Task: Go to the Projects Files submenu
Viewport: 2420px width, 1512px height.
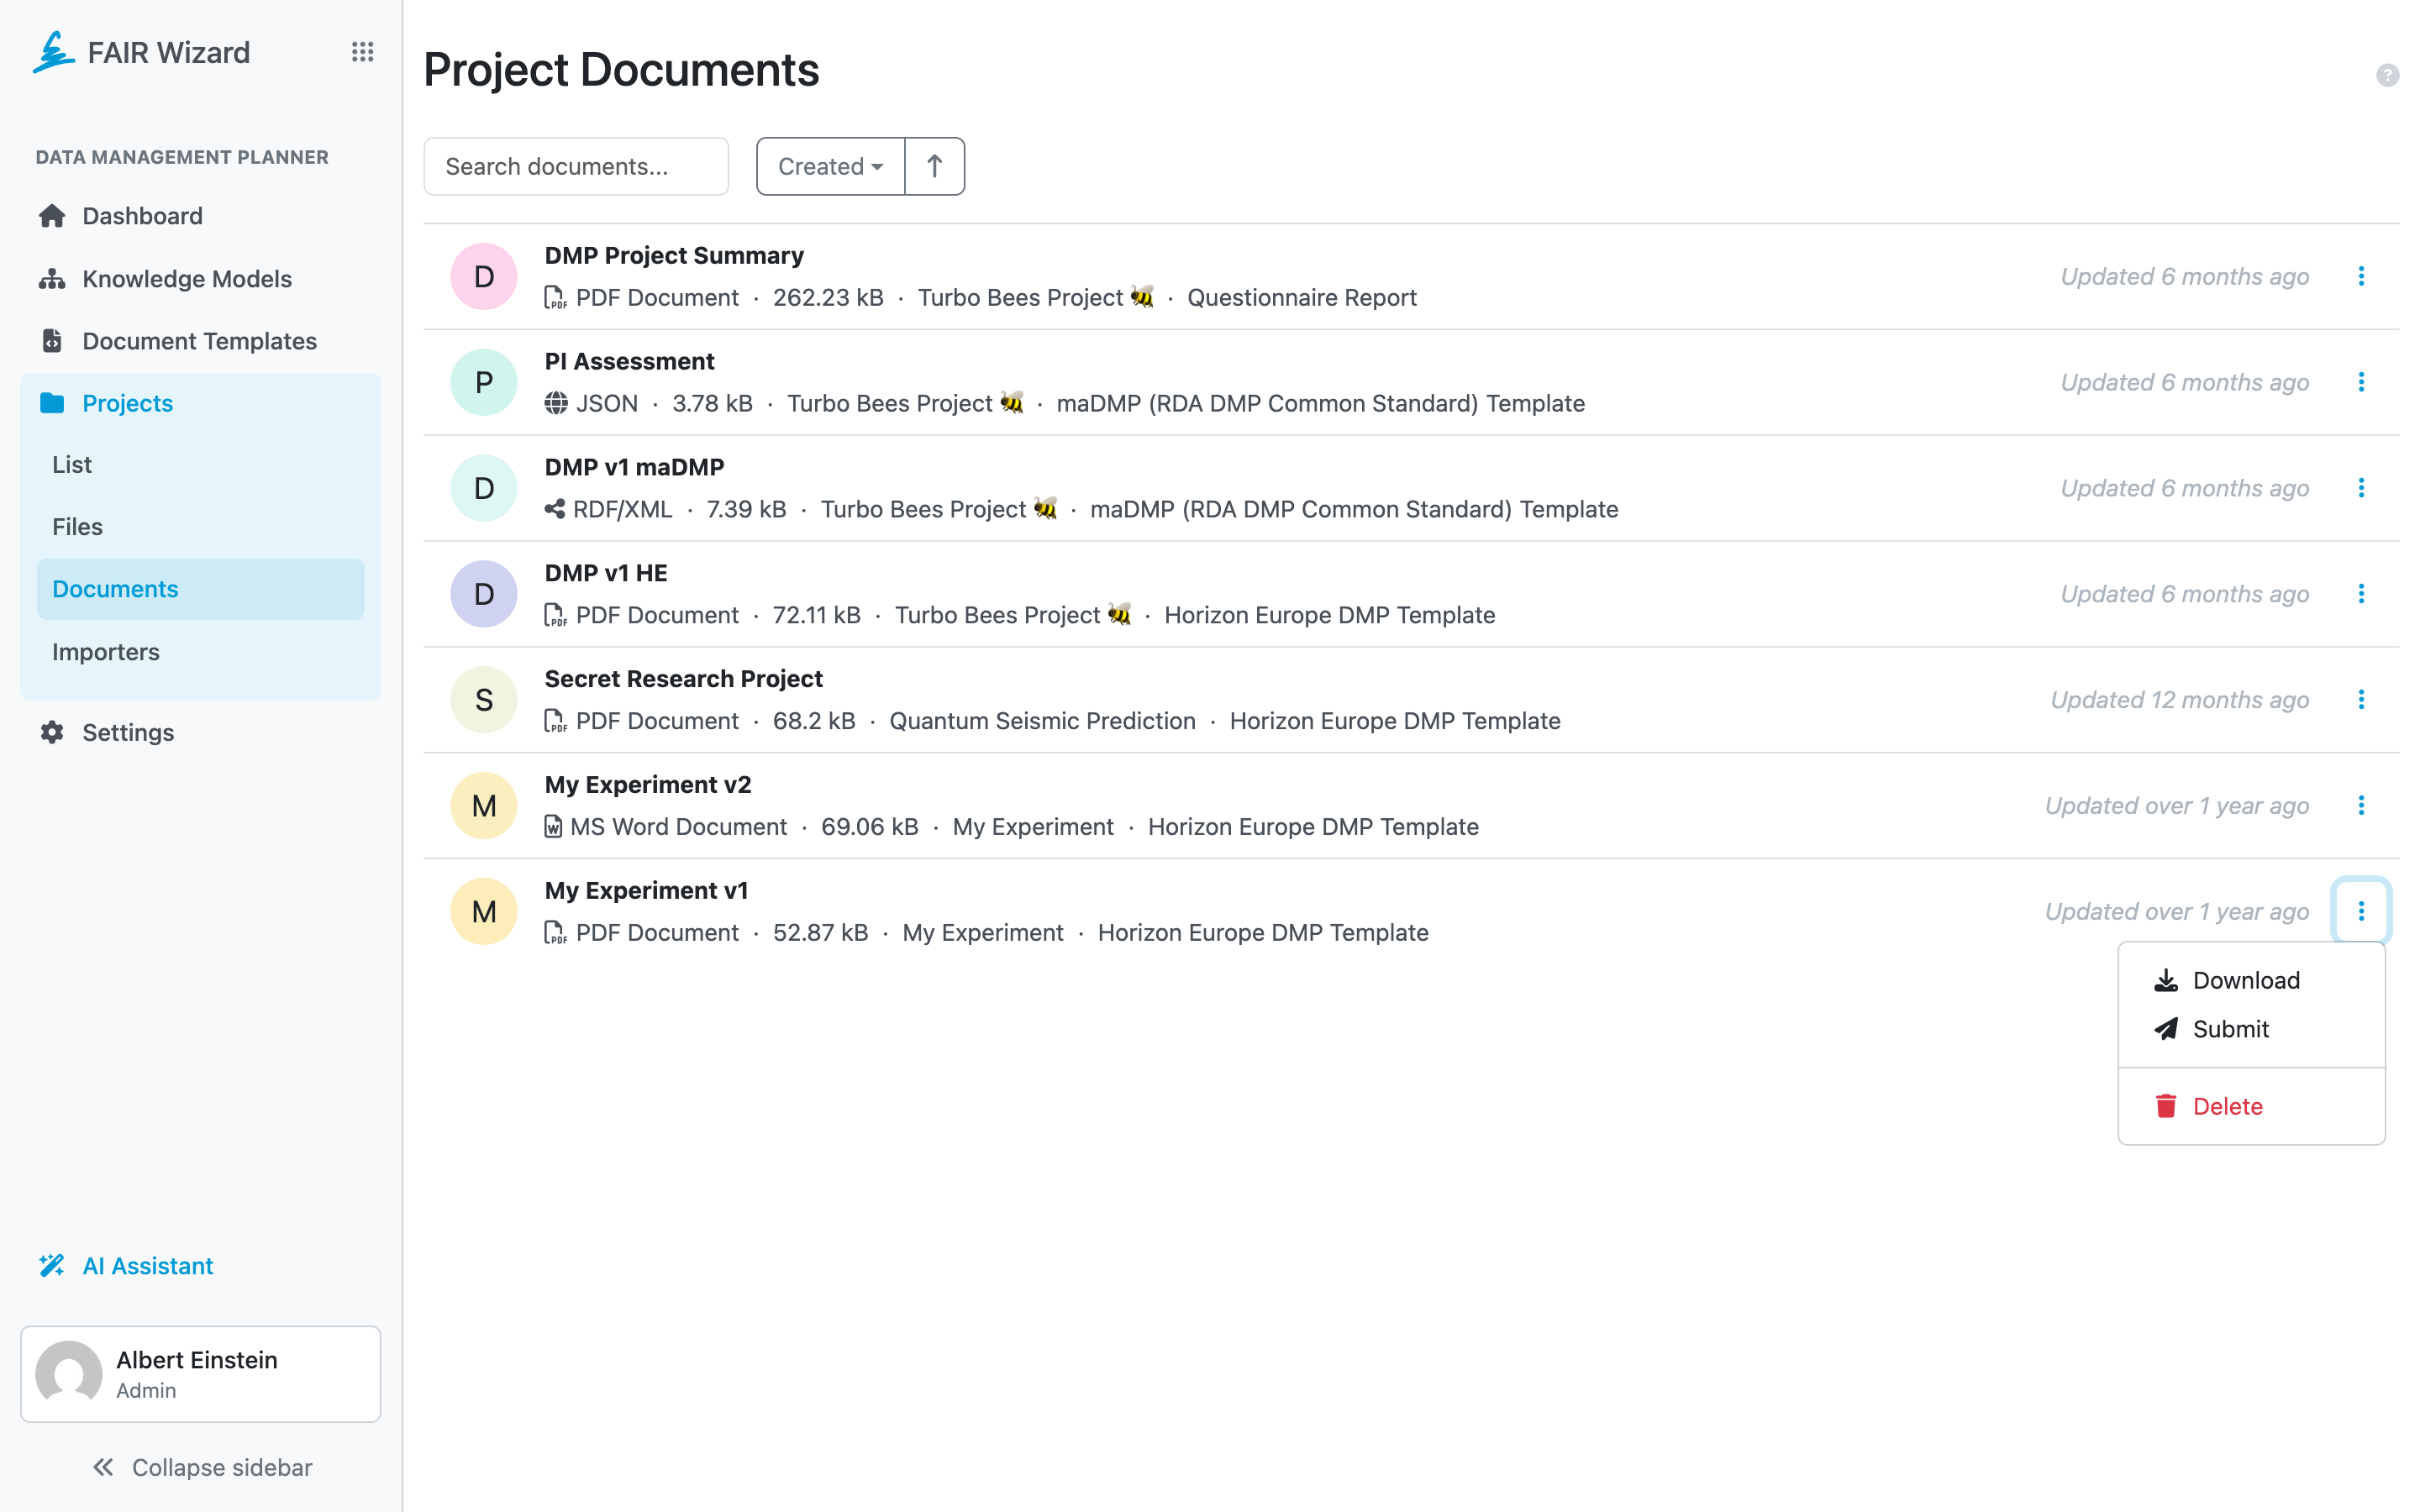Action: 200,527
